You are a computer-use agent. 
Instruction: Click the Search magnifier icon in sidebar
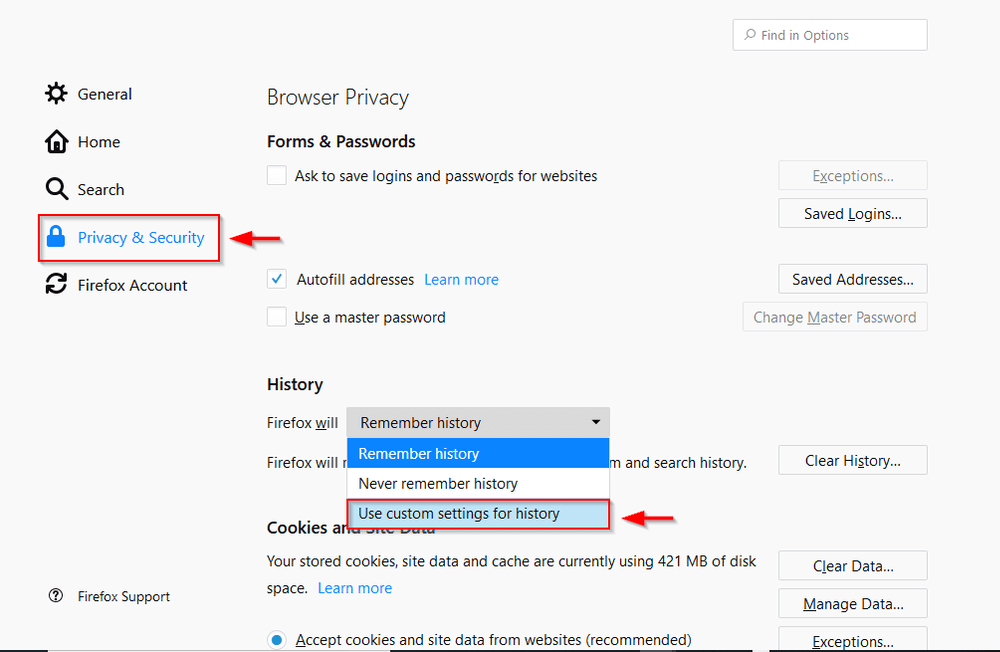[57, 189]
